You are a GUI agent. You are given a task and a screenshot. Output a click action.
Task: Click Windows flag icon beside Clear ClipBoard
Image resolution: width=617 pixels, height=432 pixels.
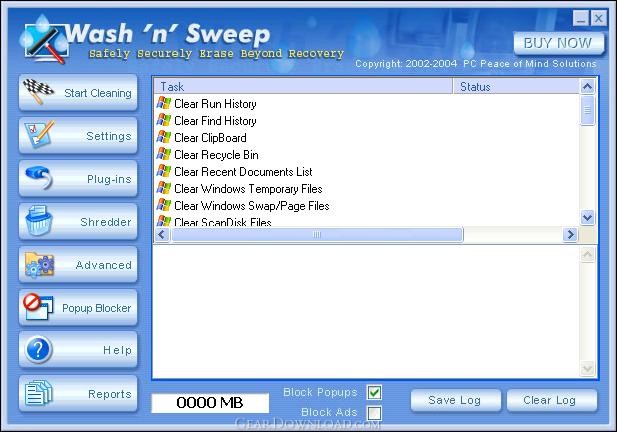[x=164, y=137]
